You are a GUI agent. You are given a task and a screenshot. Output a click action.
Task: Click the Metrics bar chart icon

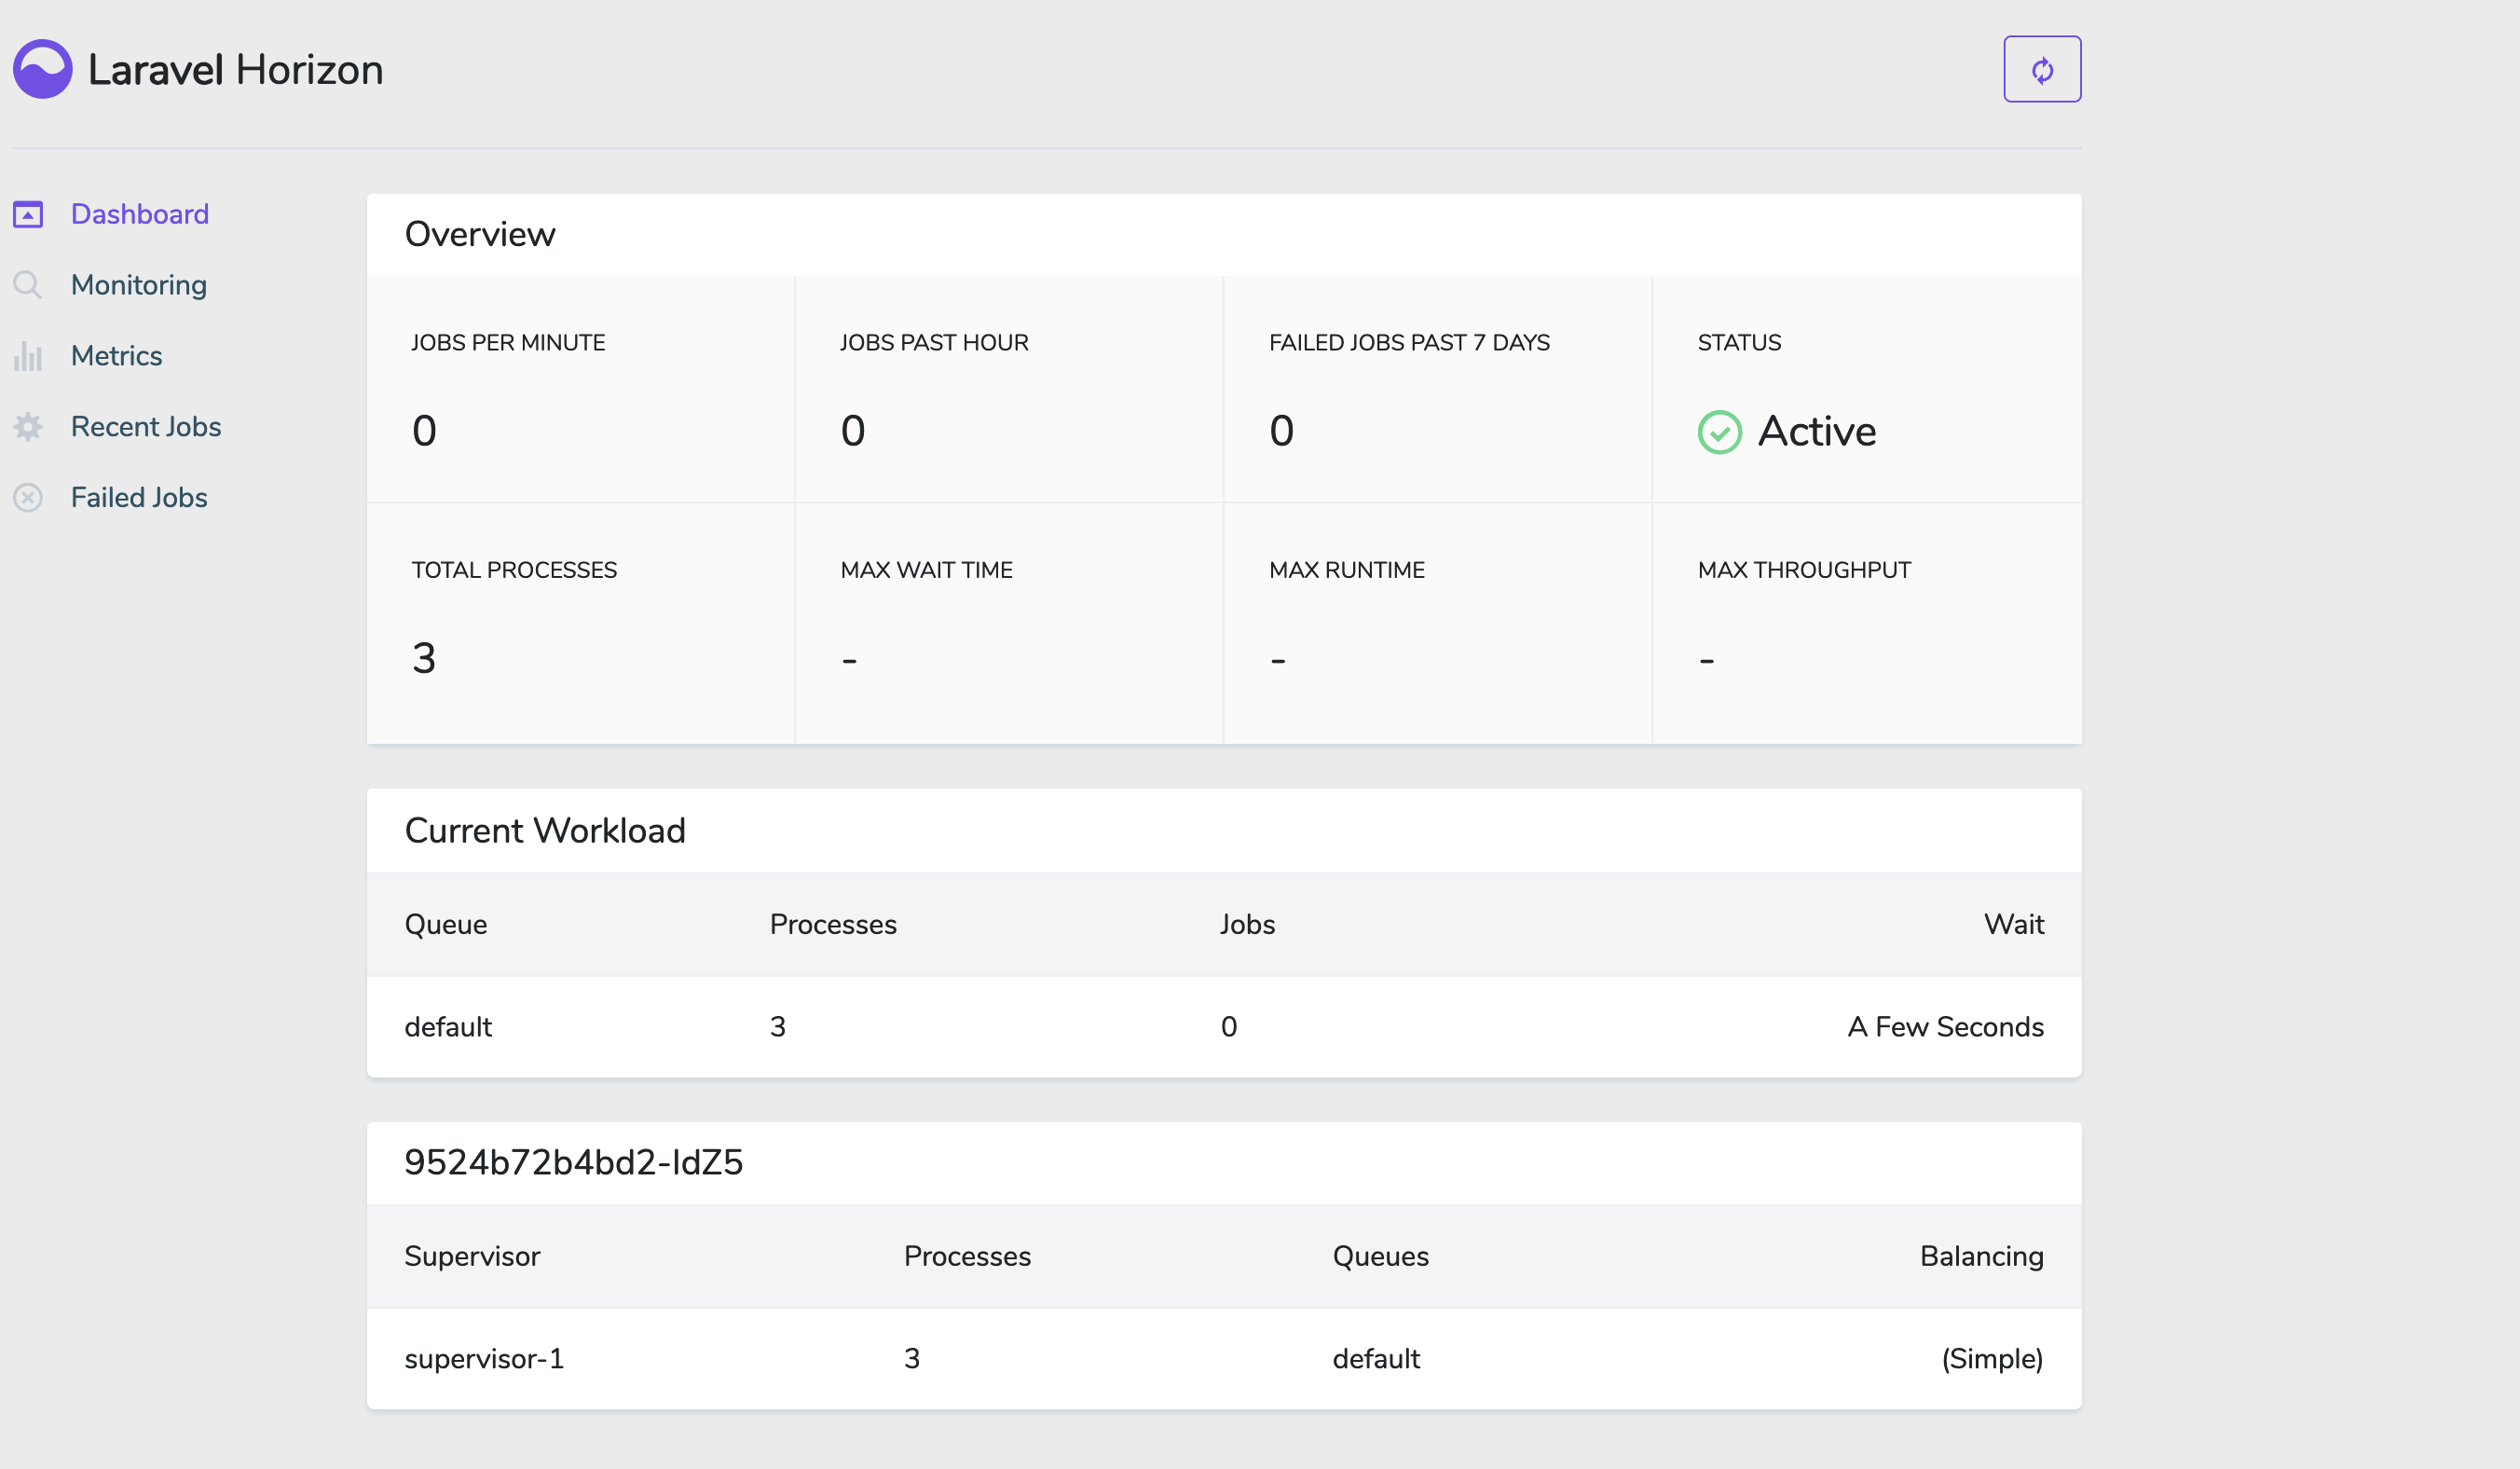pyautogui.click(x=28, y=356)
